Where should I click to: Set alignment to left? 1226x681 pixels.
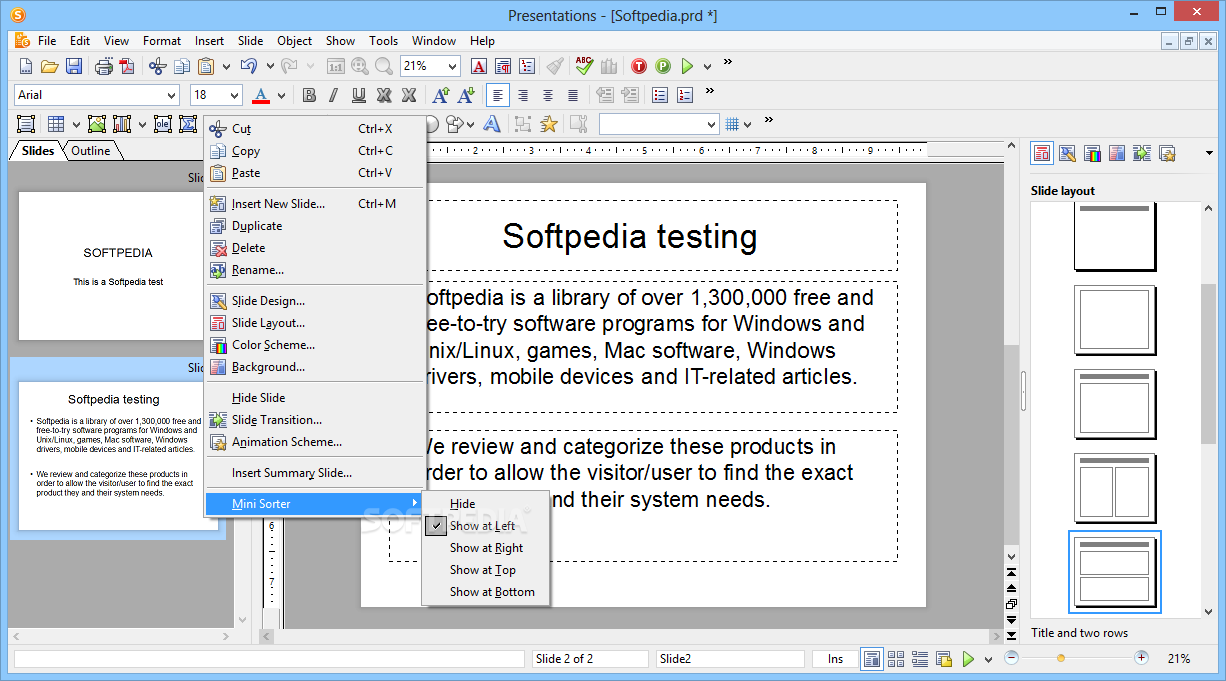pyautogui.click(x=498, y=95)
